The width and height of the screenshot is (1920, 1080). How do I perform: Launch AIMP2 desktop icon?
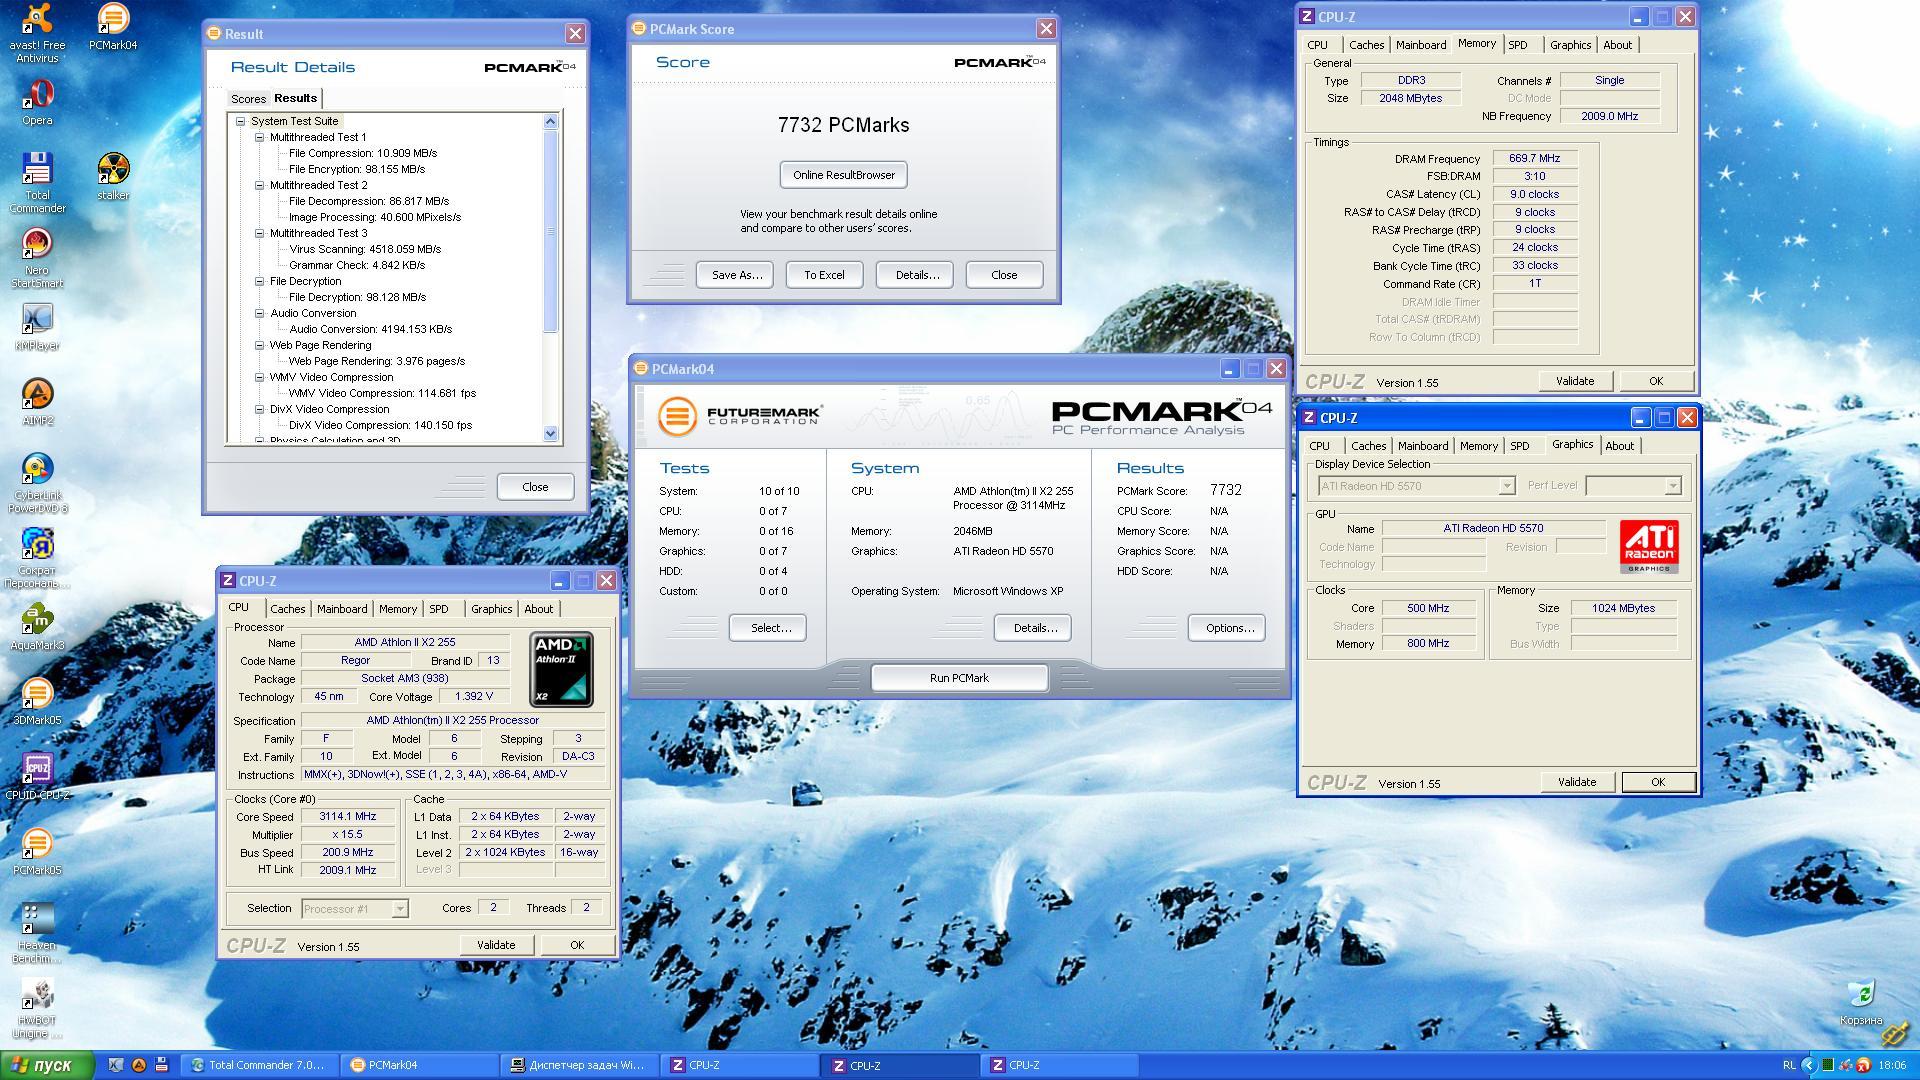click(37, 402)
